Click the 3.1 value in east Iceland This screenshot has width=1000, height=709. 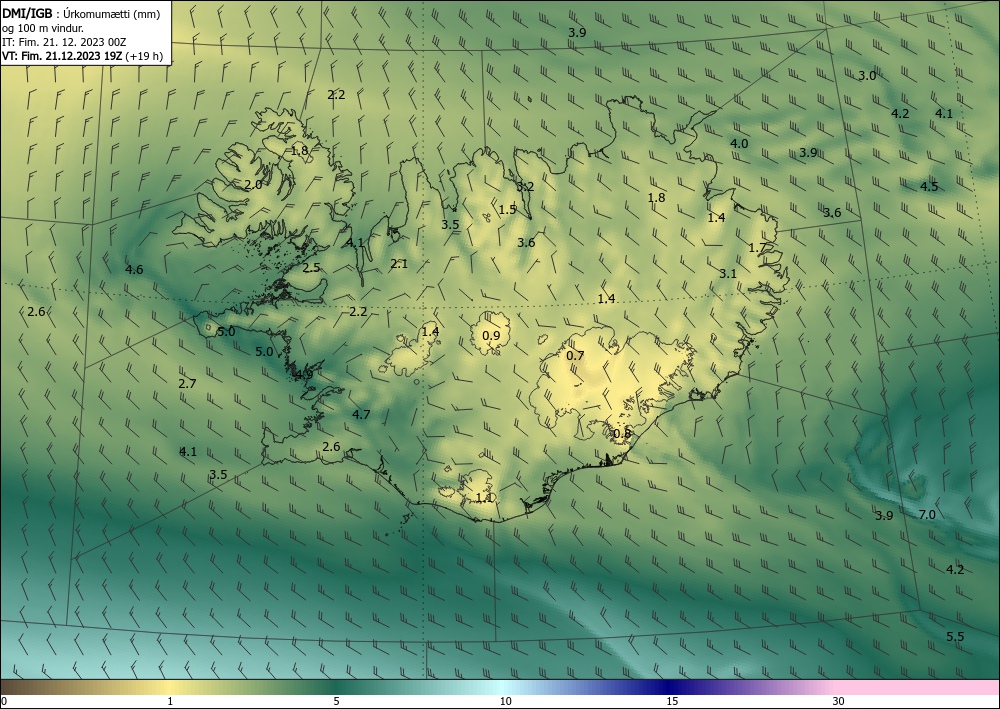728,274
